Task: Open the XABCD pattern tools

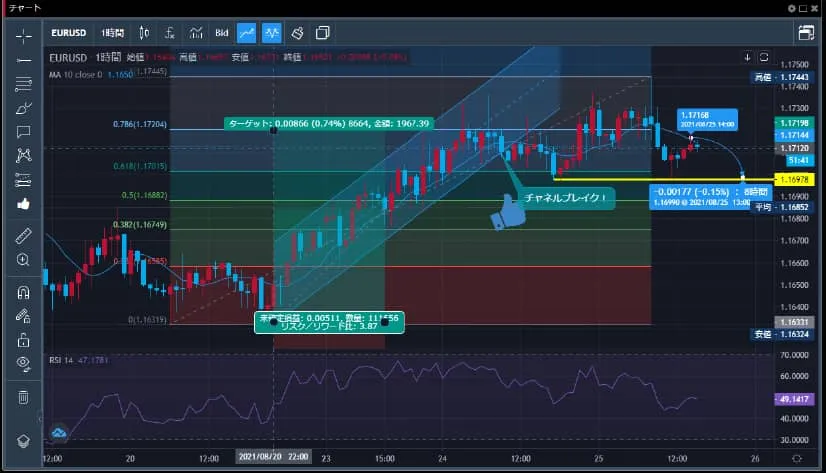Action: [x=23, y=155]
